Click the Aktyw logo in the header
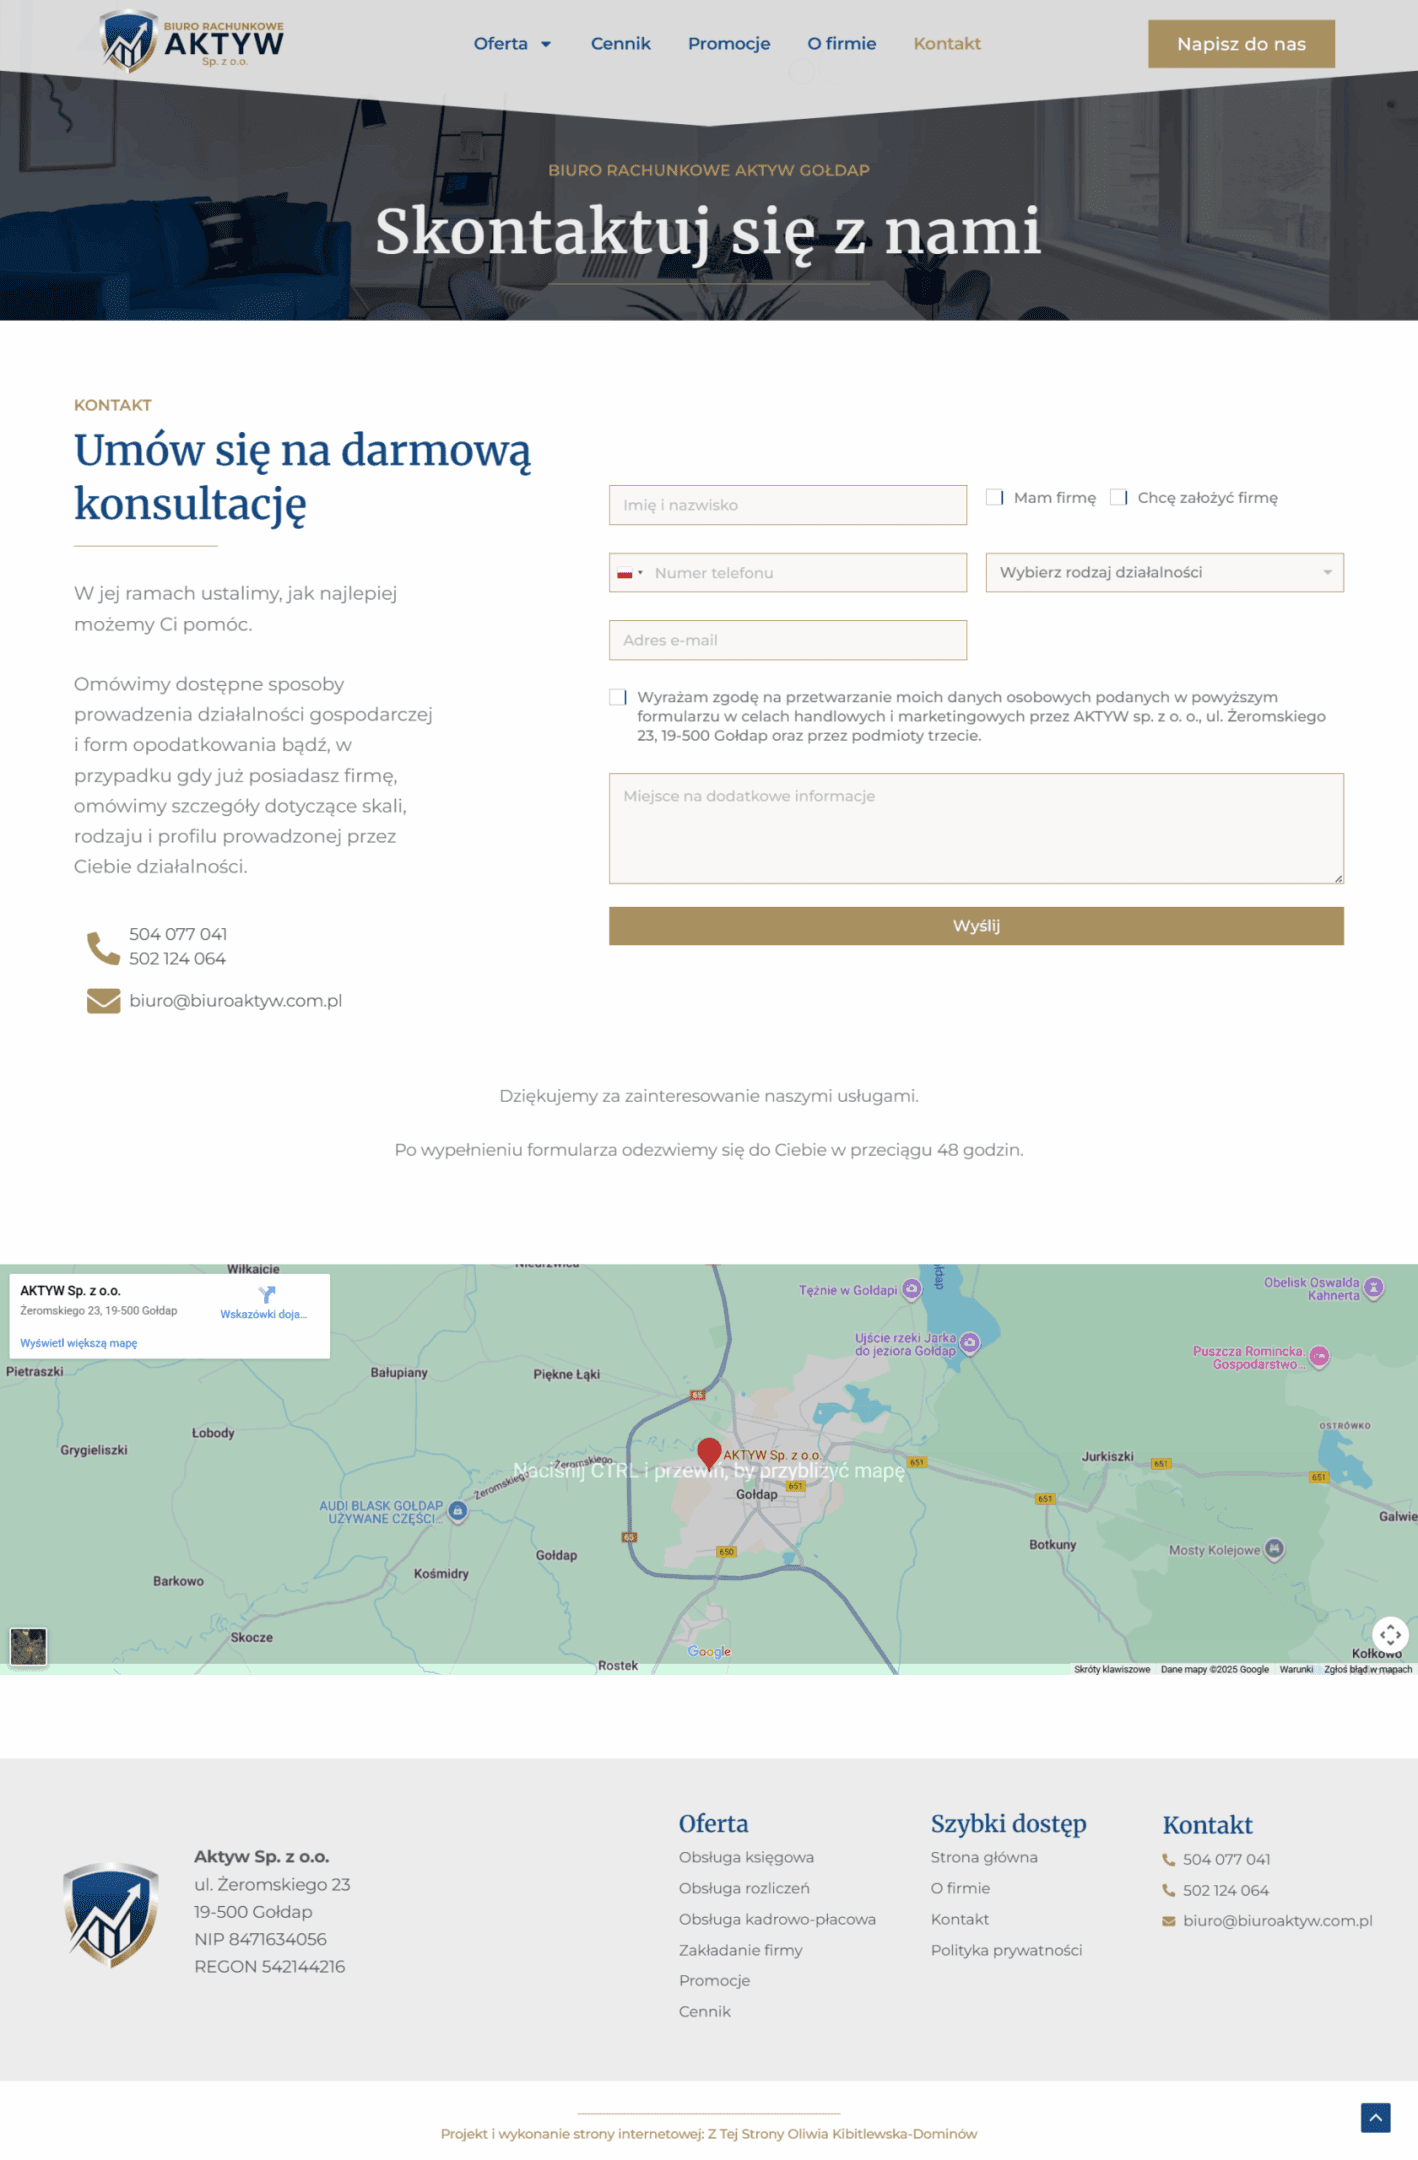This screenshot has height=2160, width=1418. click(x=192, y=42)
